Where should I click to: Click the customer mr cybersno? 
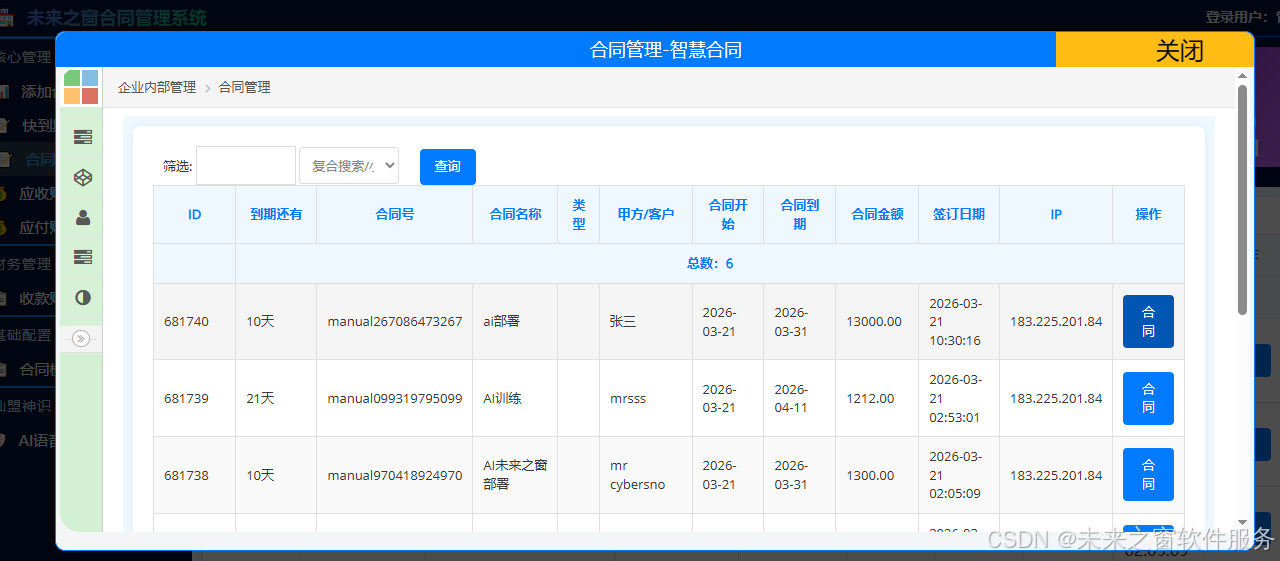tap(638, 475)
